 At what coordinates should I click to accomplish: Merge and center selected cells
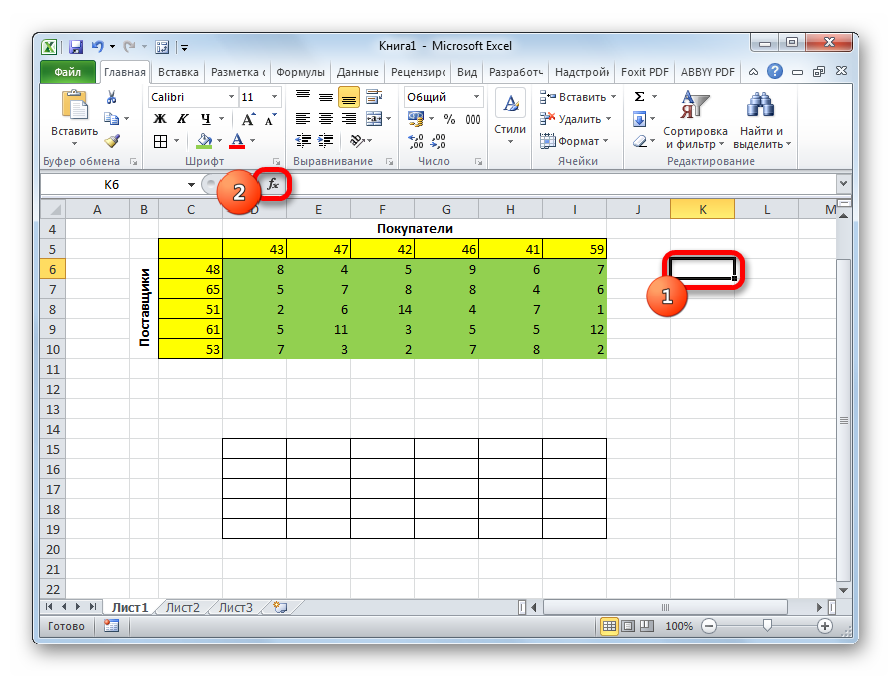374,119
